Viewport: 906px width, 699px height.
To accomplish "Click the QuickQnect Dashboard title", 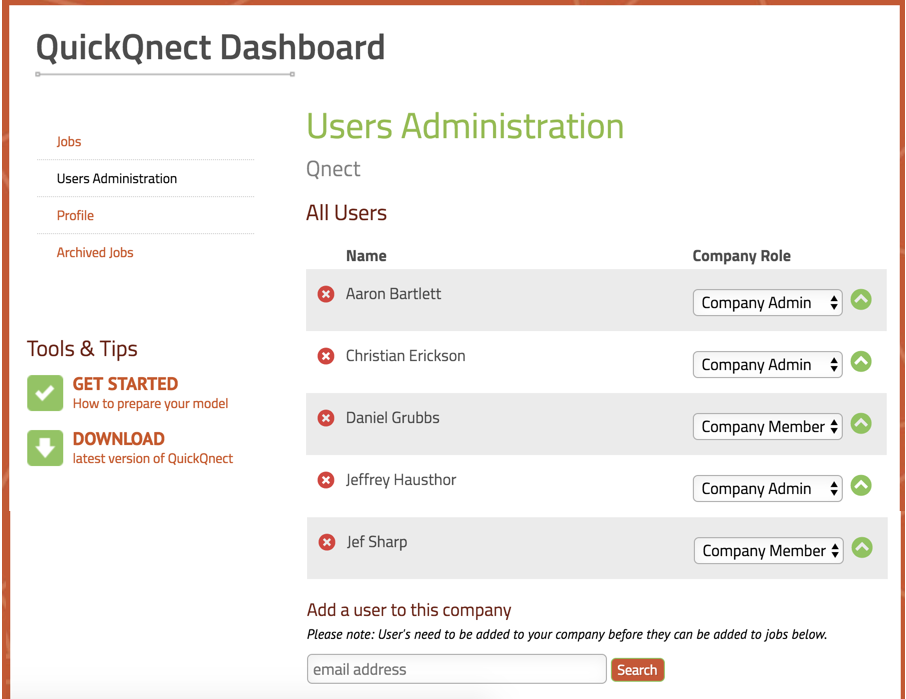I will [x=210, y=48].
